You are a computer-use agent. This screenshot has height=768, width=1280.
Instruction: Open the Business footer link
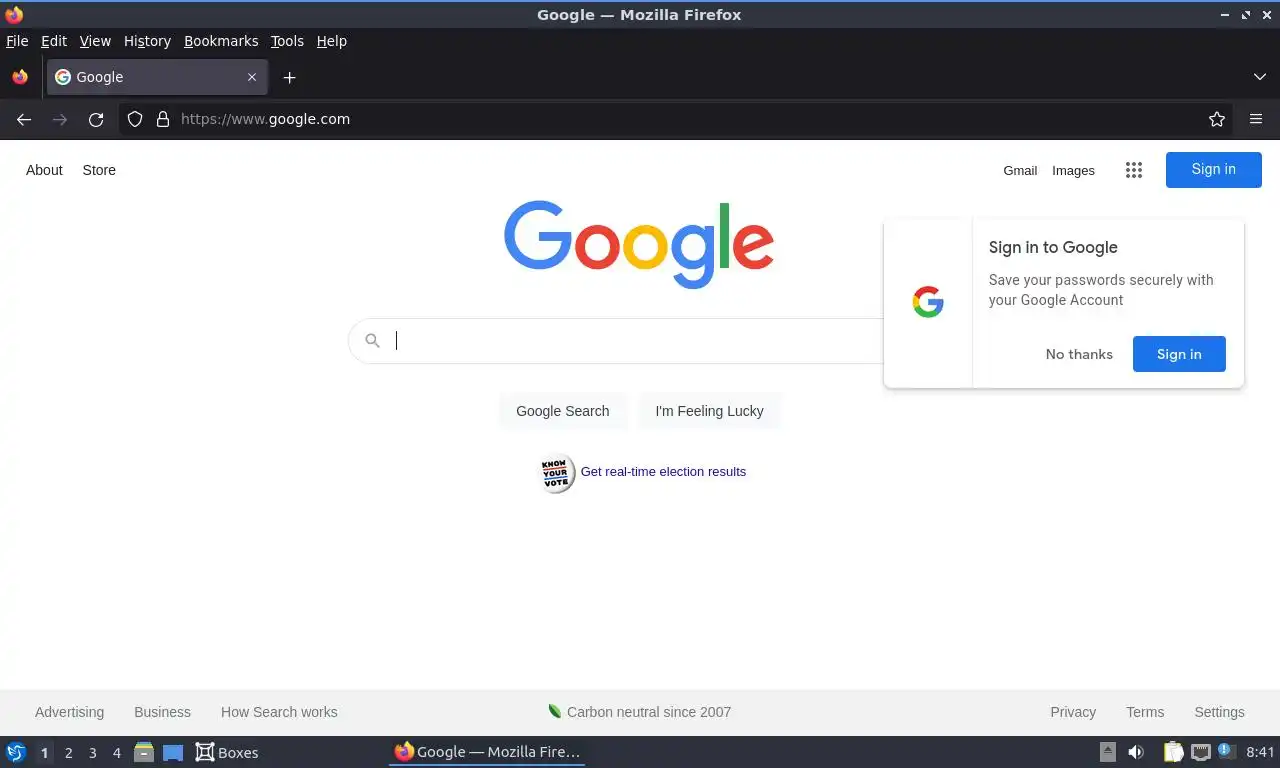162,712
